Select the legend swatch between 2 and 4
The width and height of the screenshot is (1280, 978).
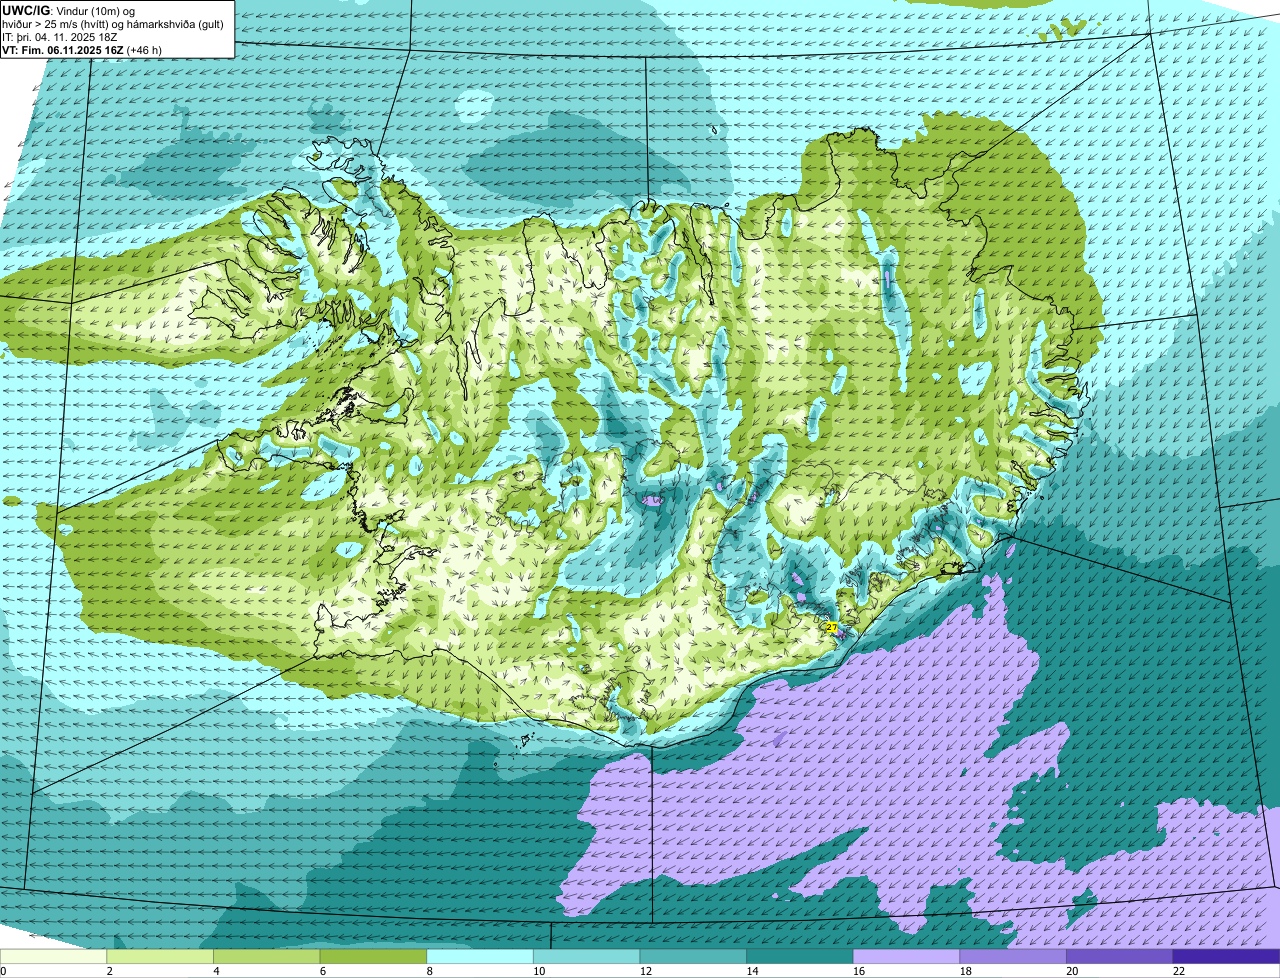click(x=160, y=956)
